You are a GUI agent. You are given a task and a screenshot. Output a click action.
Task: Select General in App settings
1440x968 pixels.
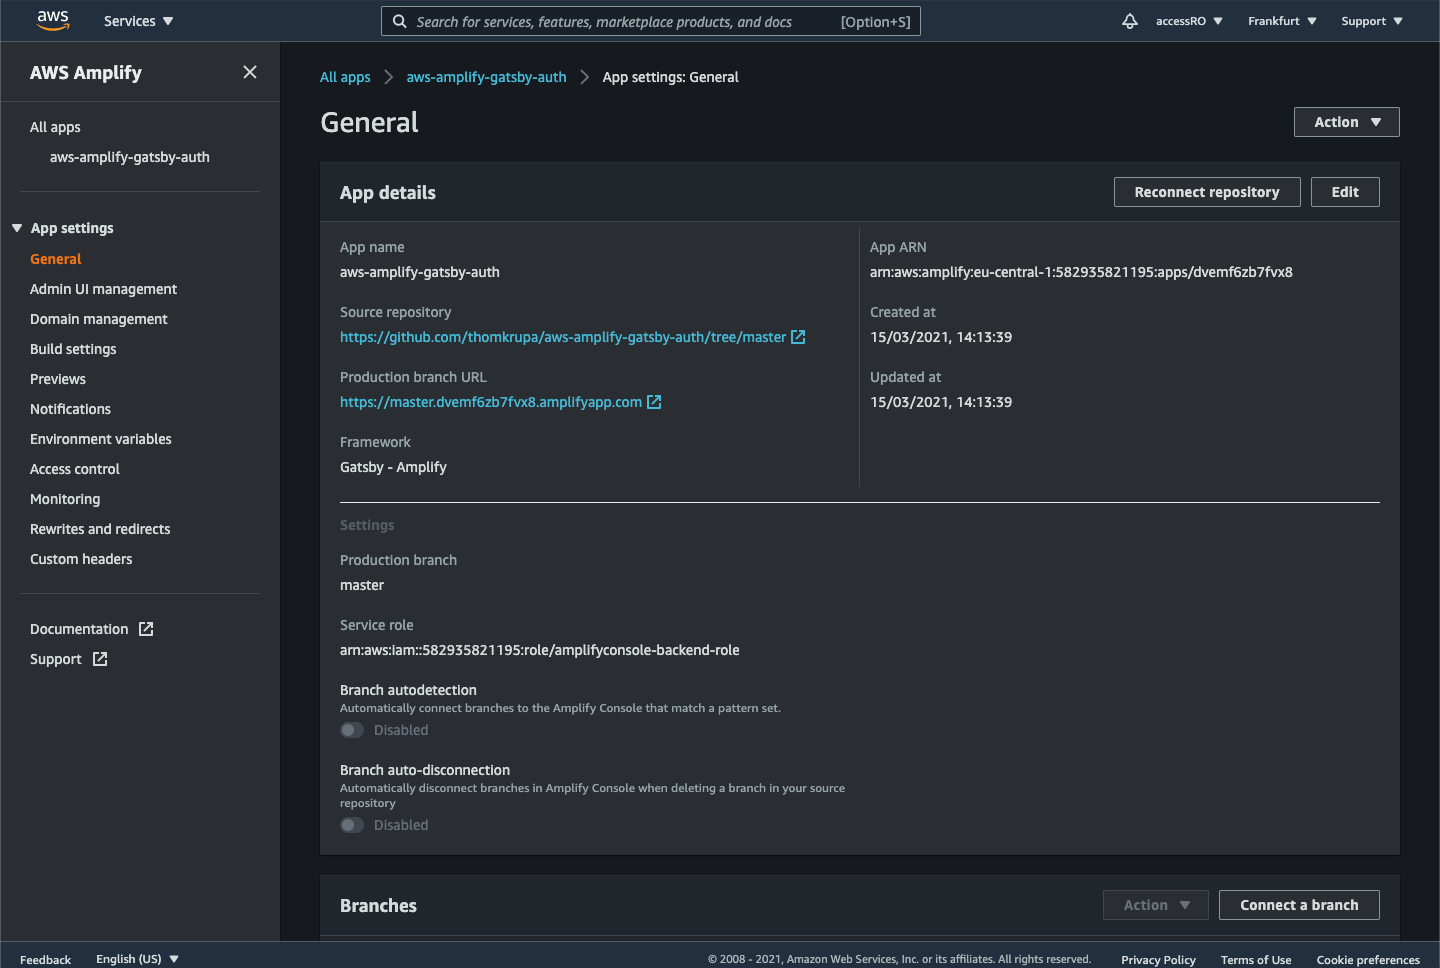pyautogui.click(x=56, y=259)
